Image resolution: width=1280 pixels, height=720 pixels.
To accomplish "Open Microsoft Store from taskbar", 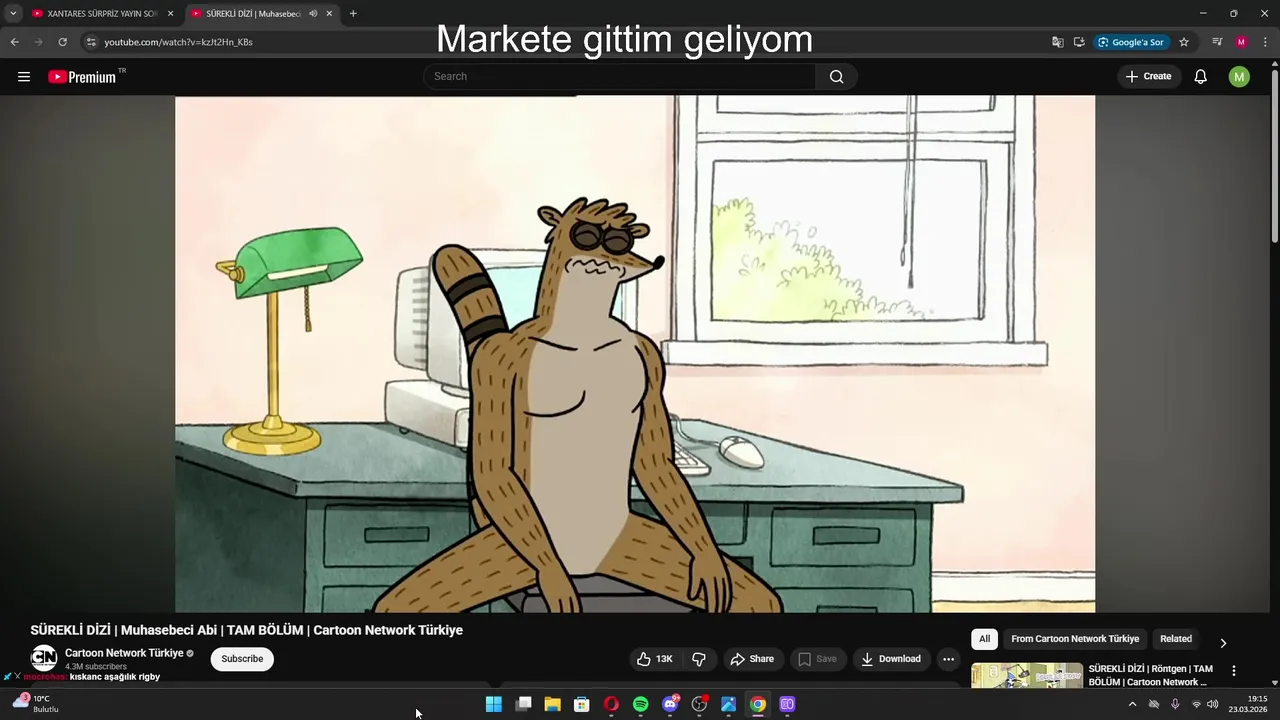I will 582,704.
